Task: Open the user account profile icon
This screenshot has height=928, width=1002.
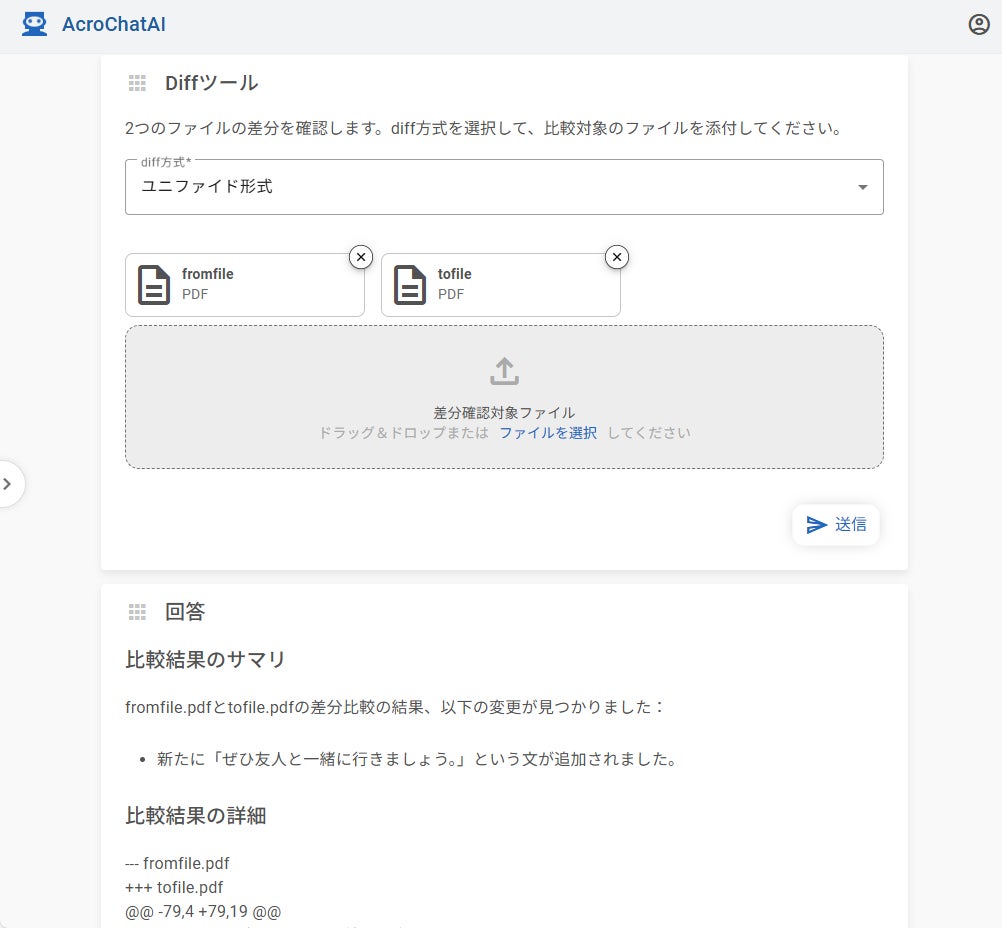Action: [x=978, y=24]
